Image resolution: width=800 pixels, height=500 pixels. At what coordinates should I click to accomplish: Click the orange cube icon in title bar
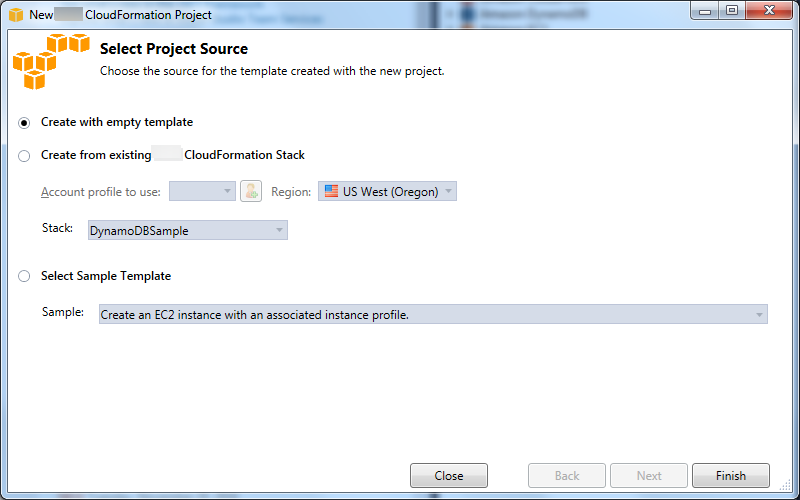[x=16, y=15]
